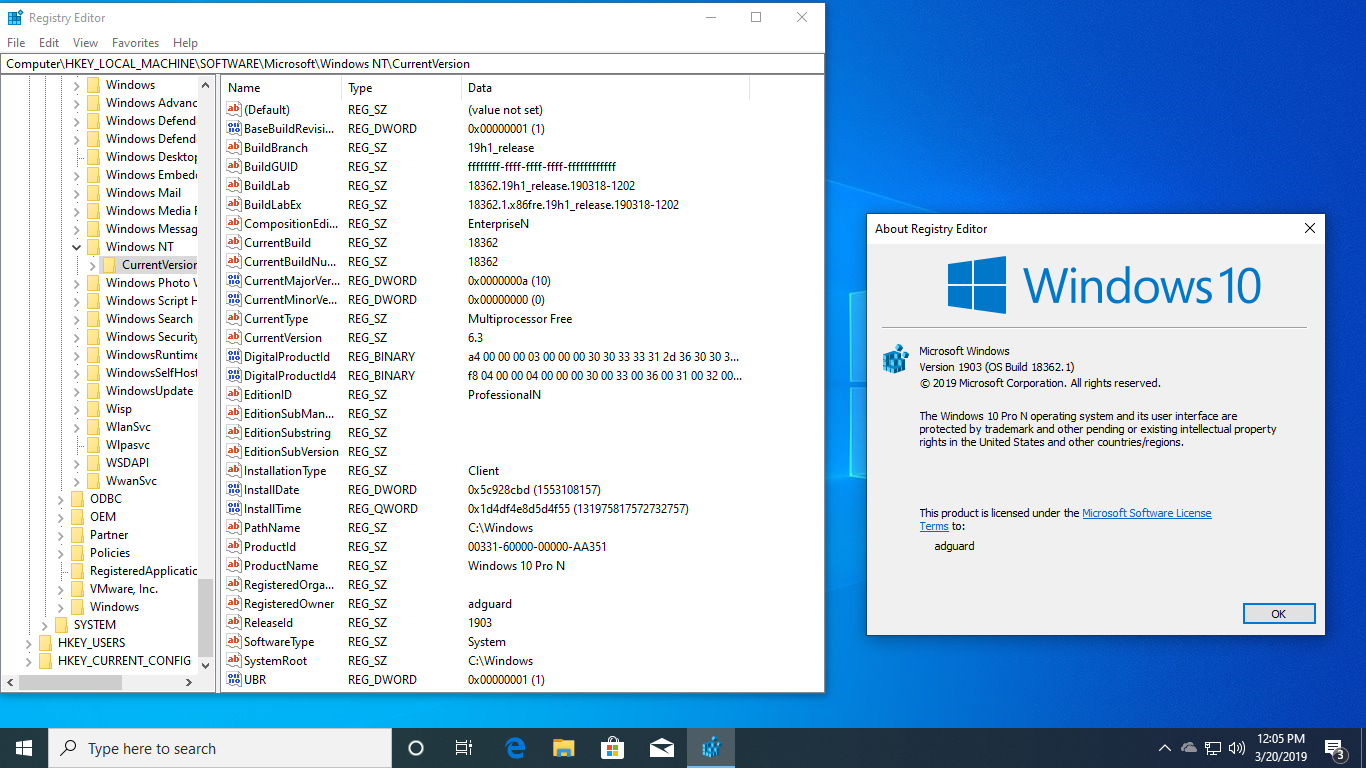The width and height of the screenshot is (1366, 768).
Task: Select the DigitalProductId4 binary value icon
Action: (x=234, y=376)
